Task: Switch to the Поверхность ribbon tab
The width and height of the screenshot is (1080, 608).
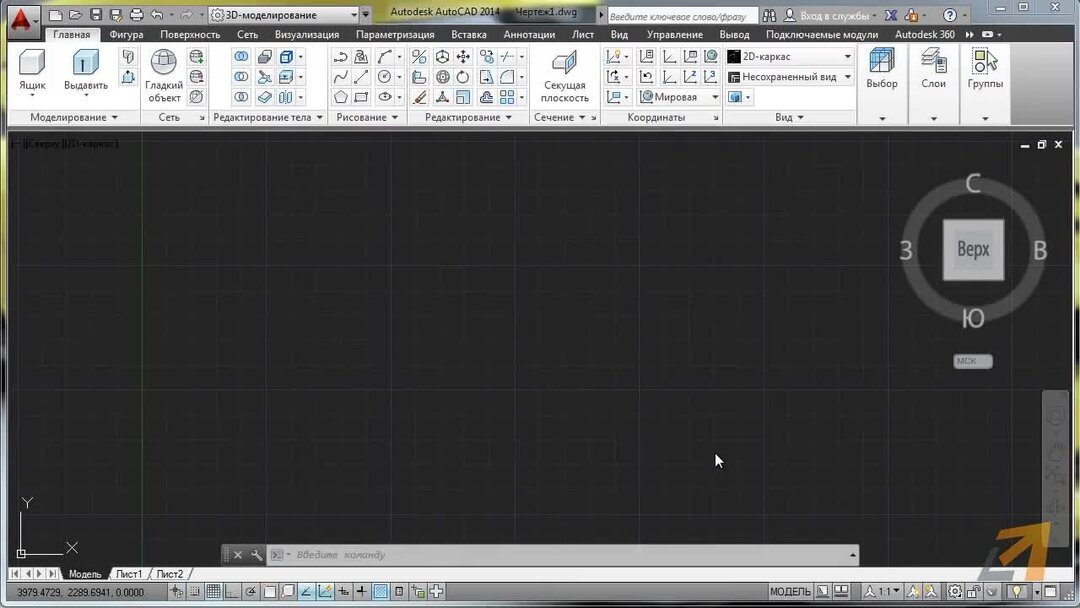Action: (x=190, y=34)
